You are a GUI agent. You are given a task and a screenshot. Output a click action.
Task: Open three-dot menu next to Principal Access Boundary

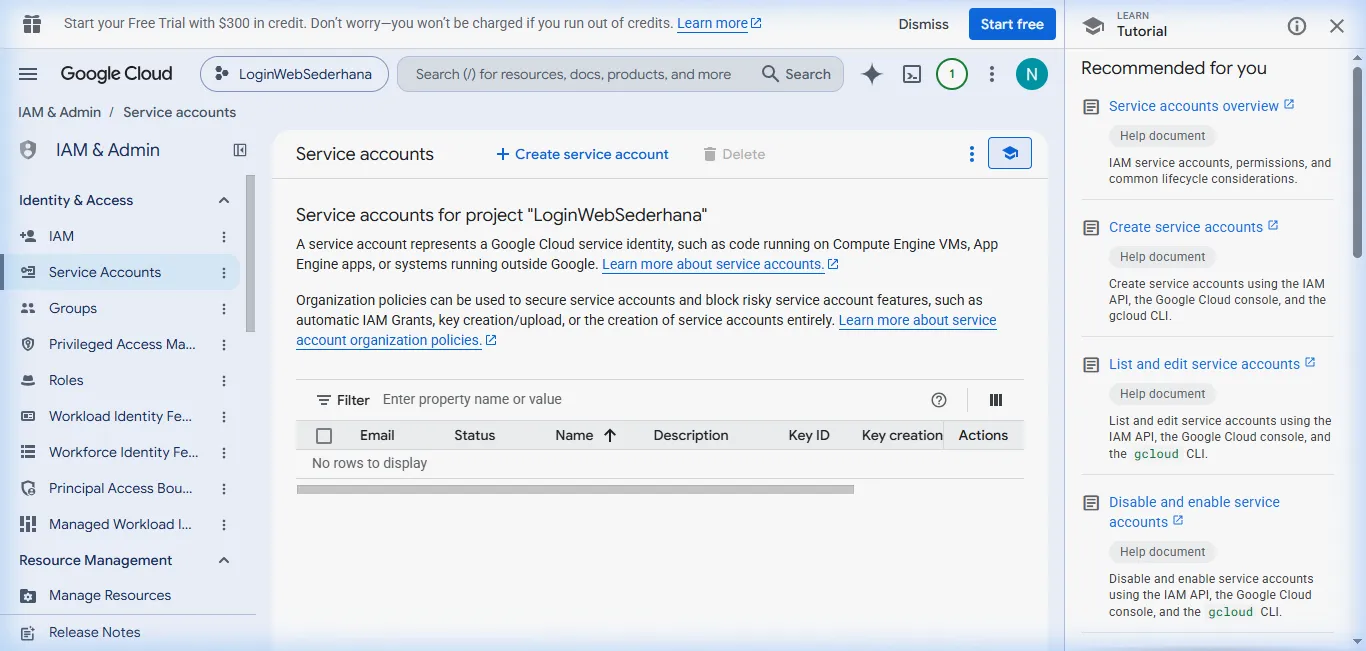[x=224, y=489]
